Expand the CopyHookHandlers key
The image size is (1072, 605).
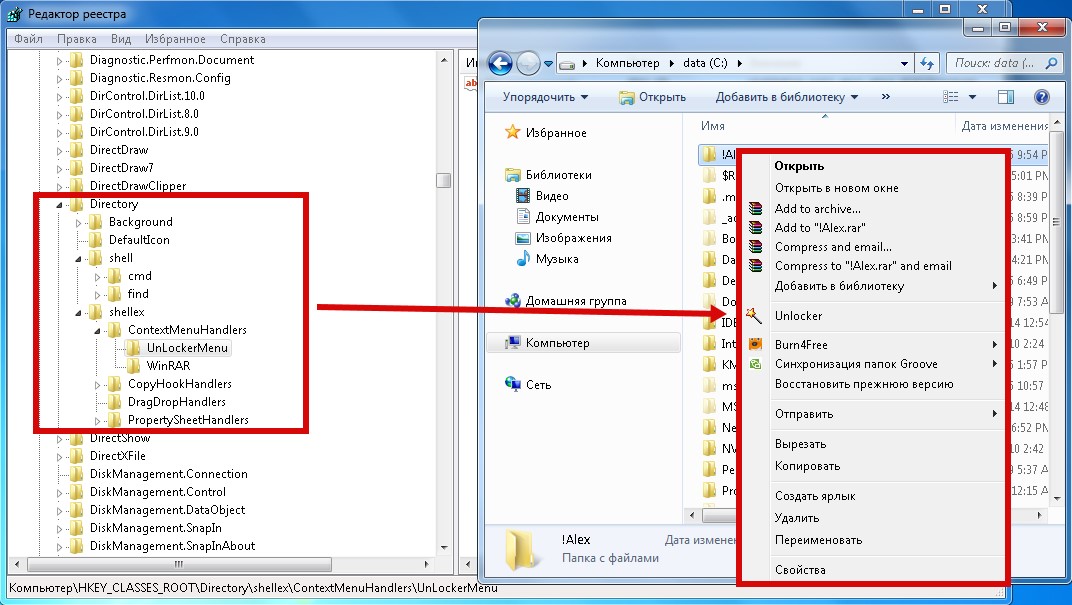click(x=98, y=384)
